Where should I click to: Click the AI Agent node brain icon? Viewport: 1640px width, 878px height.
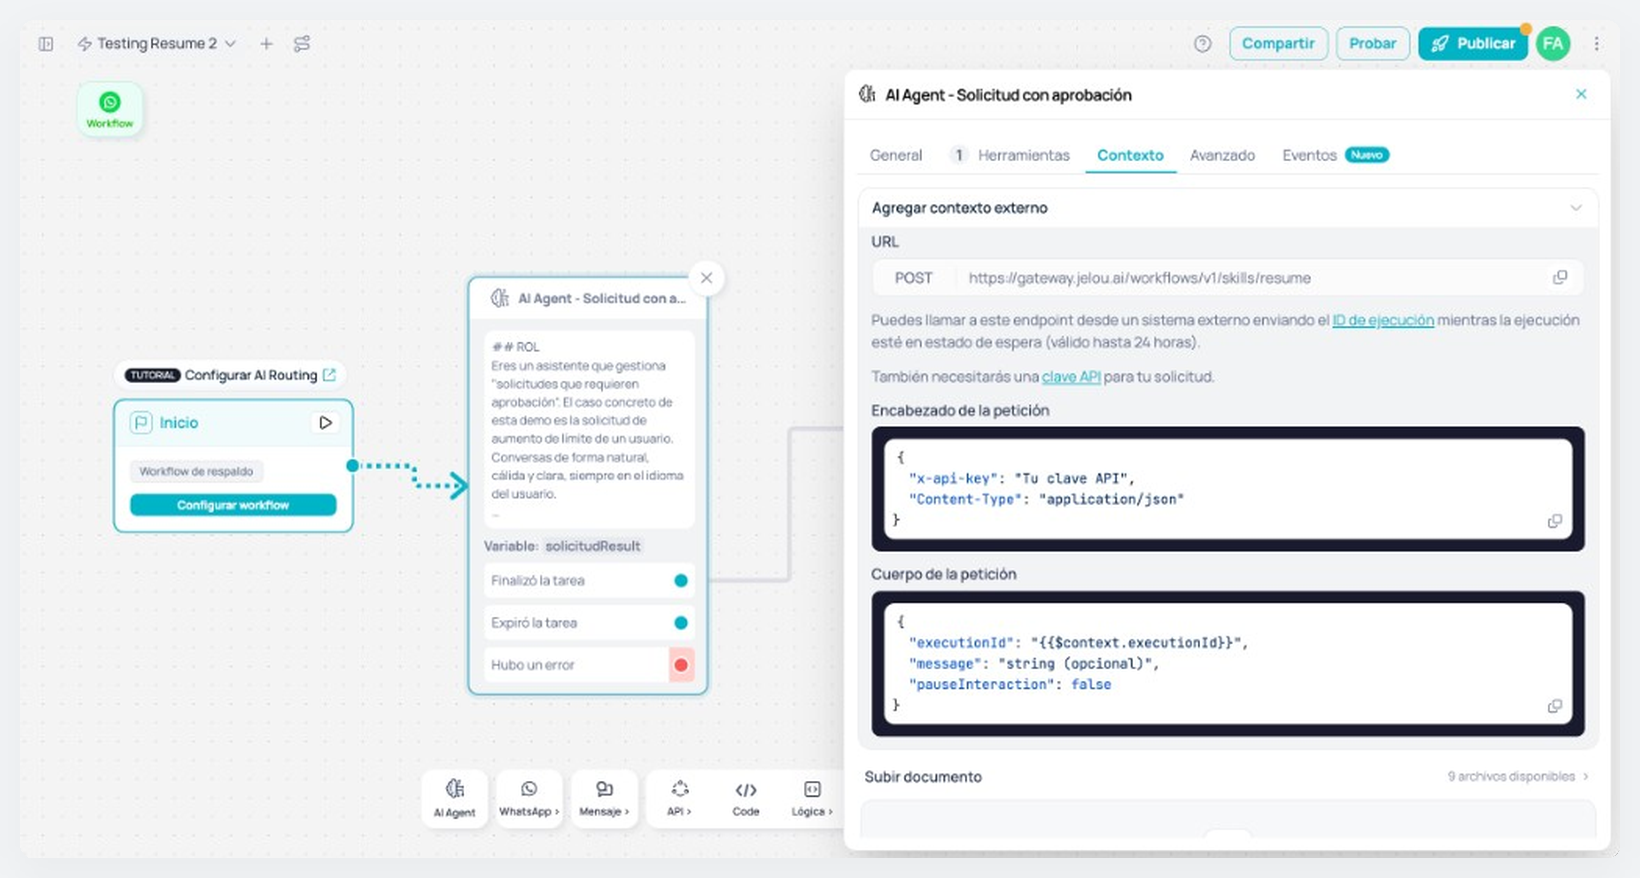[x=500, y=299]
